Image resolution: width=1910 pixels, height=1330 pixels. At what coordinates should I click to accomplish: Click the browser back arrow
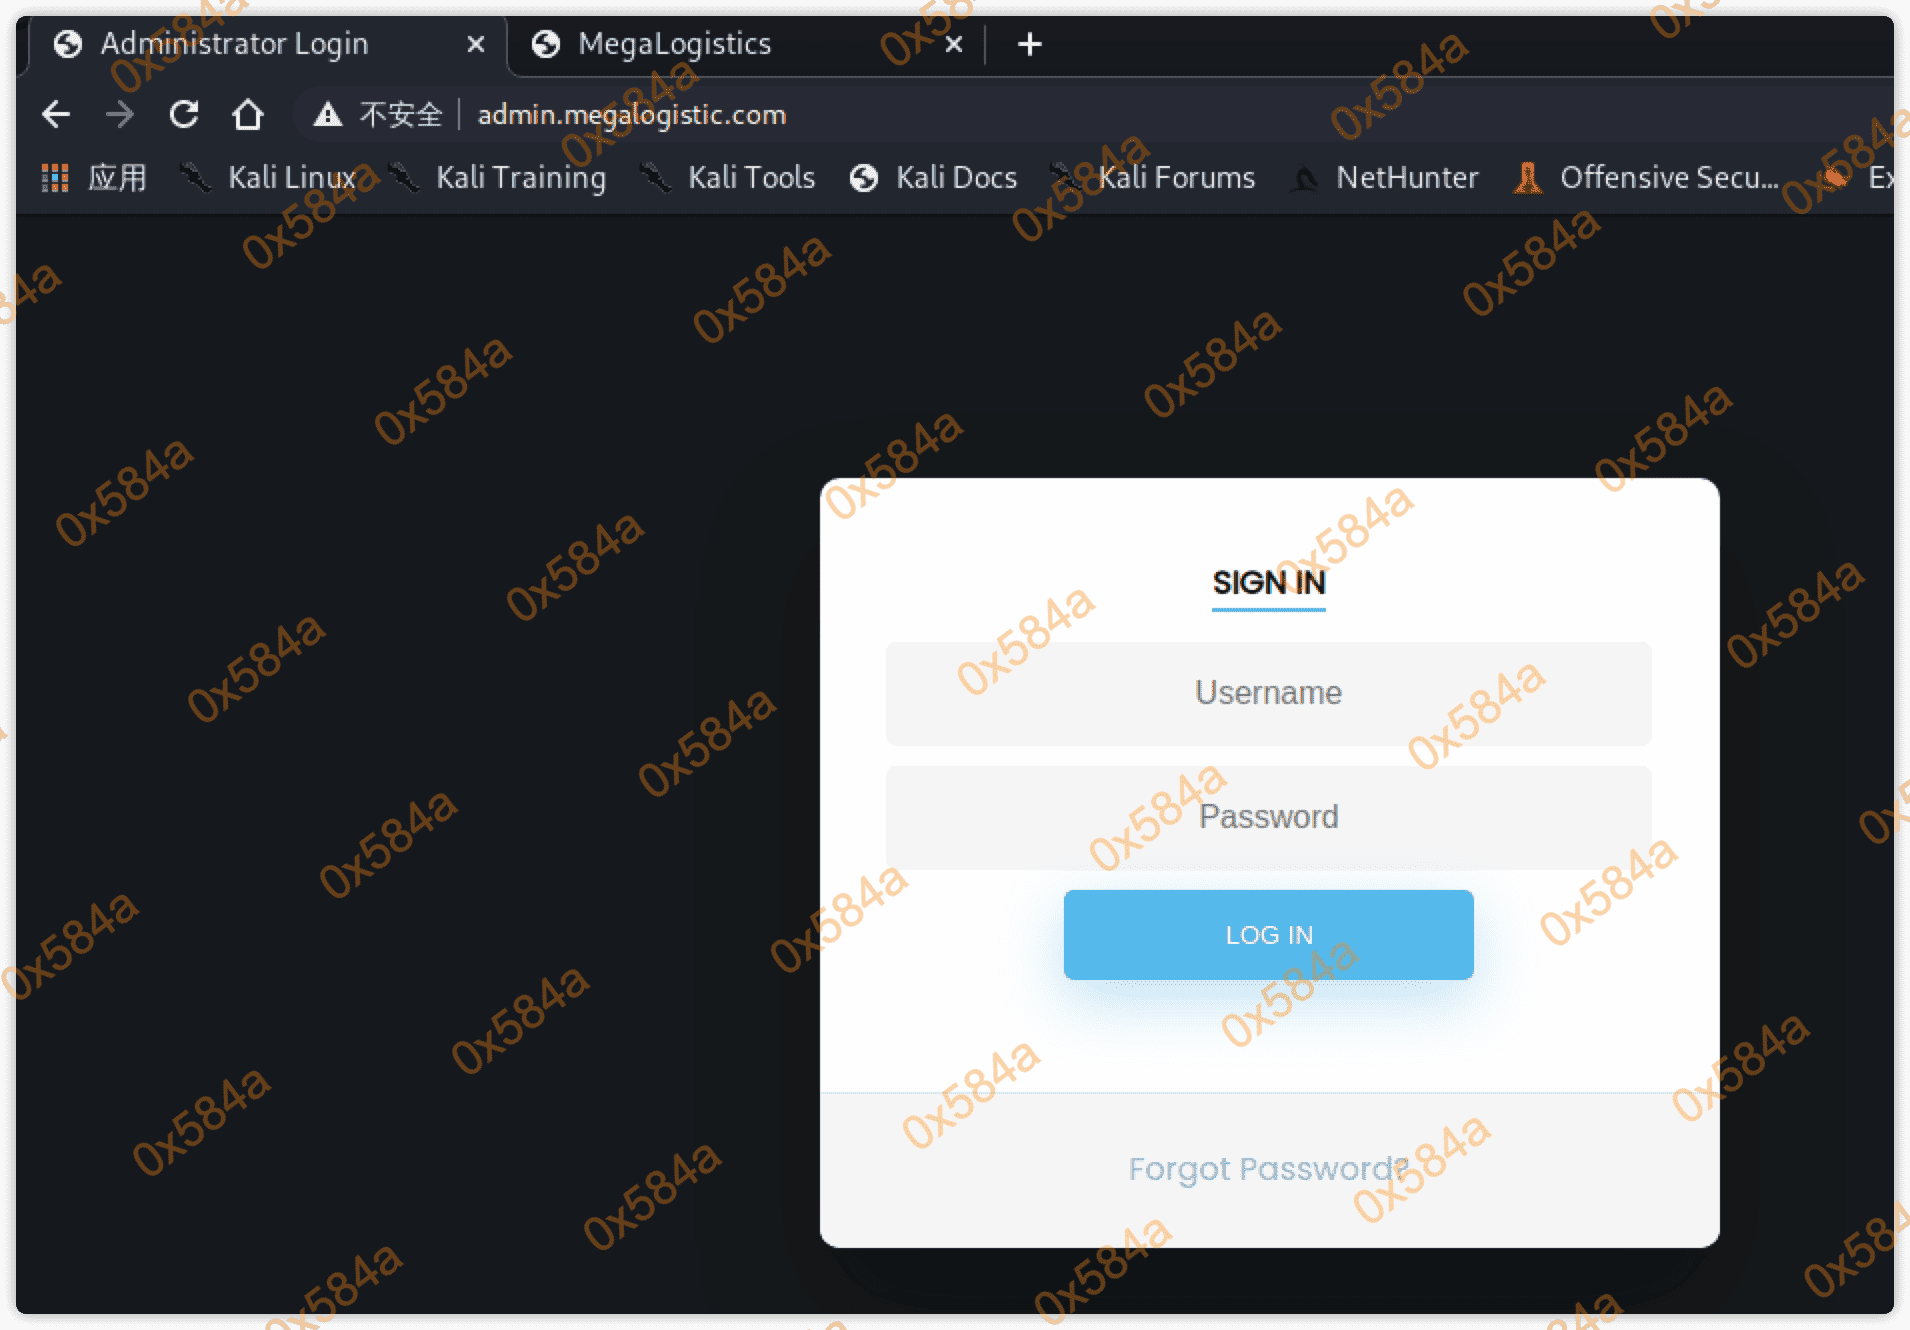tap(56, 115)
